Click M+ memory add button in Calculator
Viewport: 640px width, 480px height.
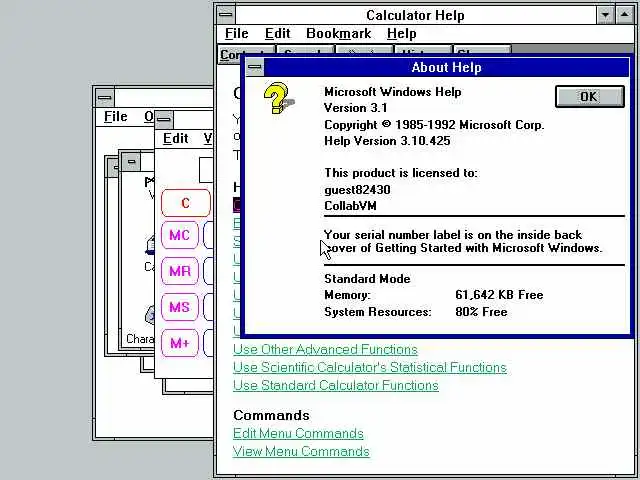point(180,343)
